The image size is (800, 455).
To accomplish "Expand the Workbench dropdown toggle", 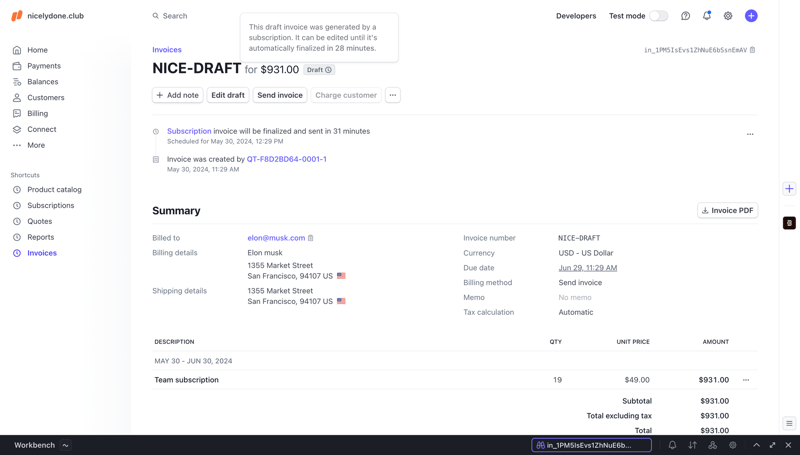I will click(x=65, y=445).
